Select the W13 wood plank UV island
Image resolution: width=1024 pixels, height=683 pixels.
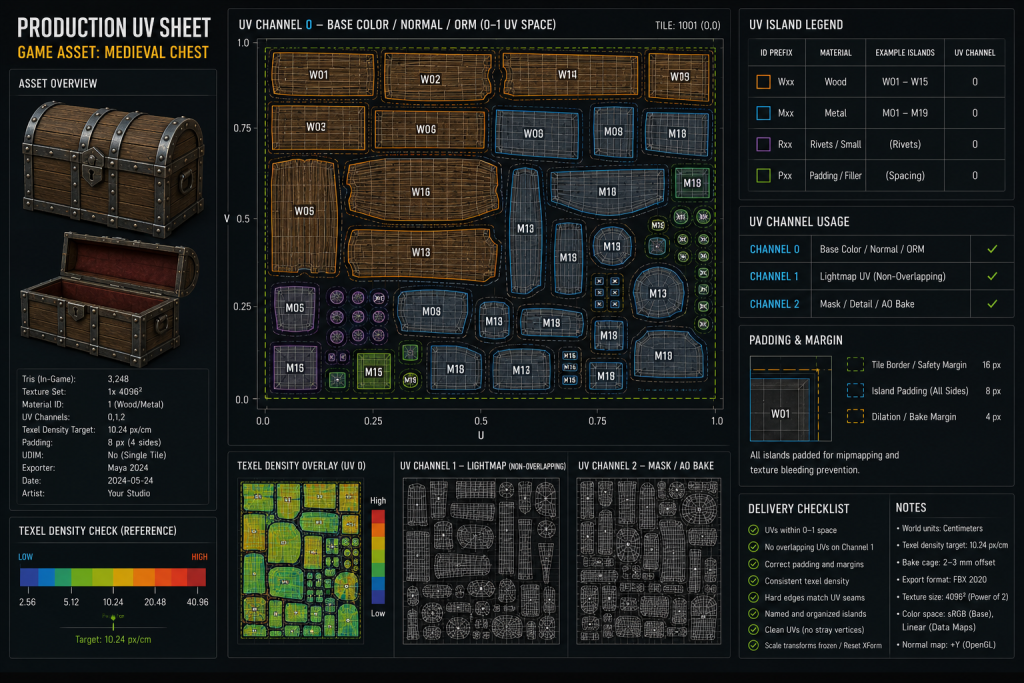point(421,253)
